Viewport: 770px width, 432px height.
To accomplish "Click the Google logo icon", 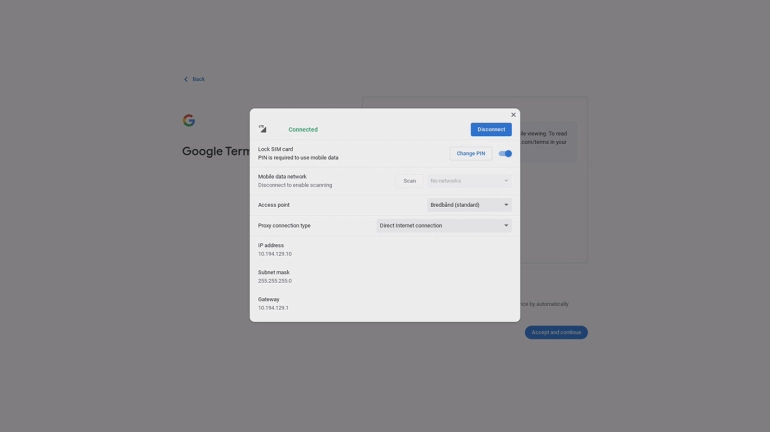I will tap(189, 120).
